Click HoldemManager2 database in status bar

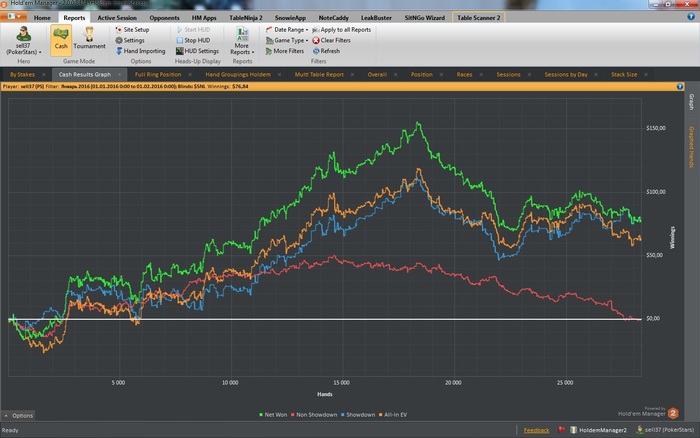pos(598,430)
